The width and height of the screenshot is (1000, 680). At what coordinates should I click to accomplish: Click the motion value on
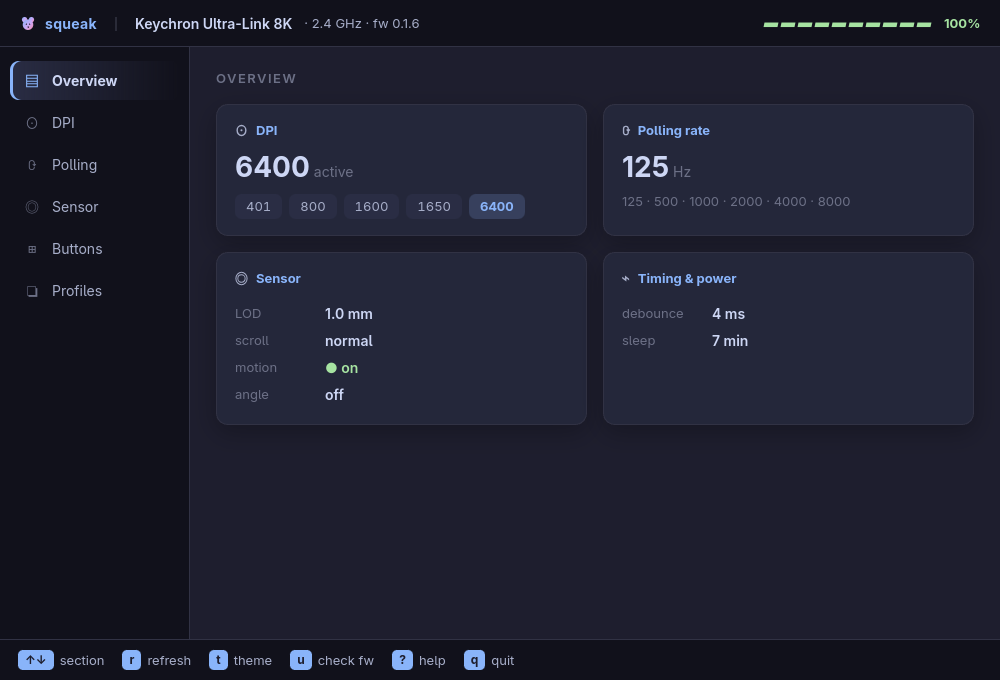(x=349, y=368)
